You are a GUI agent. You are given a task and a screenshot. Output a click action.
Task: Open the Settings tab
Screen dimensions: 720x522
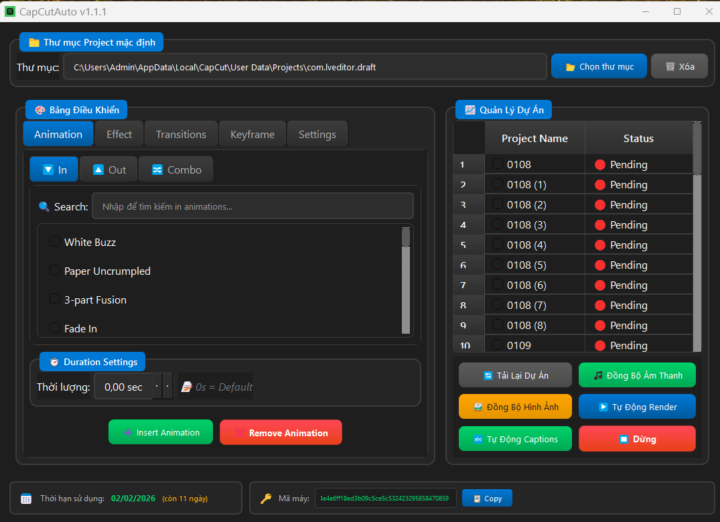[317, 134]
